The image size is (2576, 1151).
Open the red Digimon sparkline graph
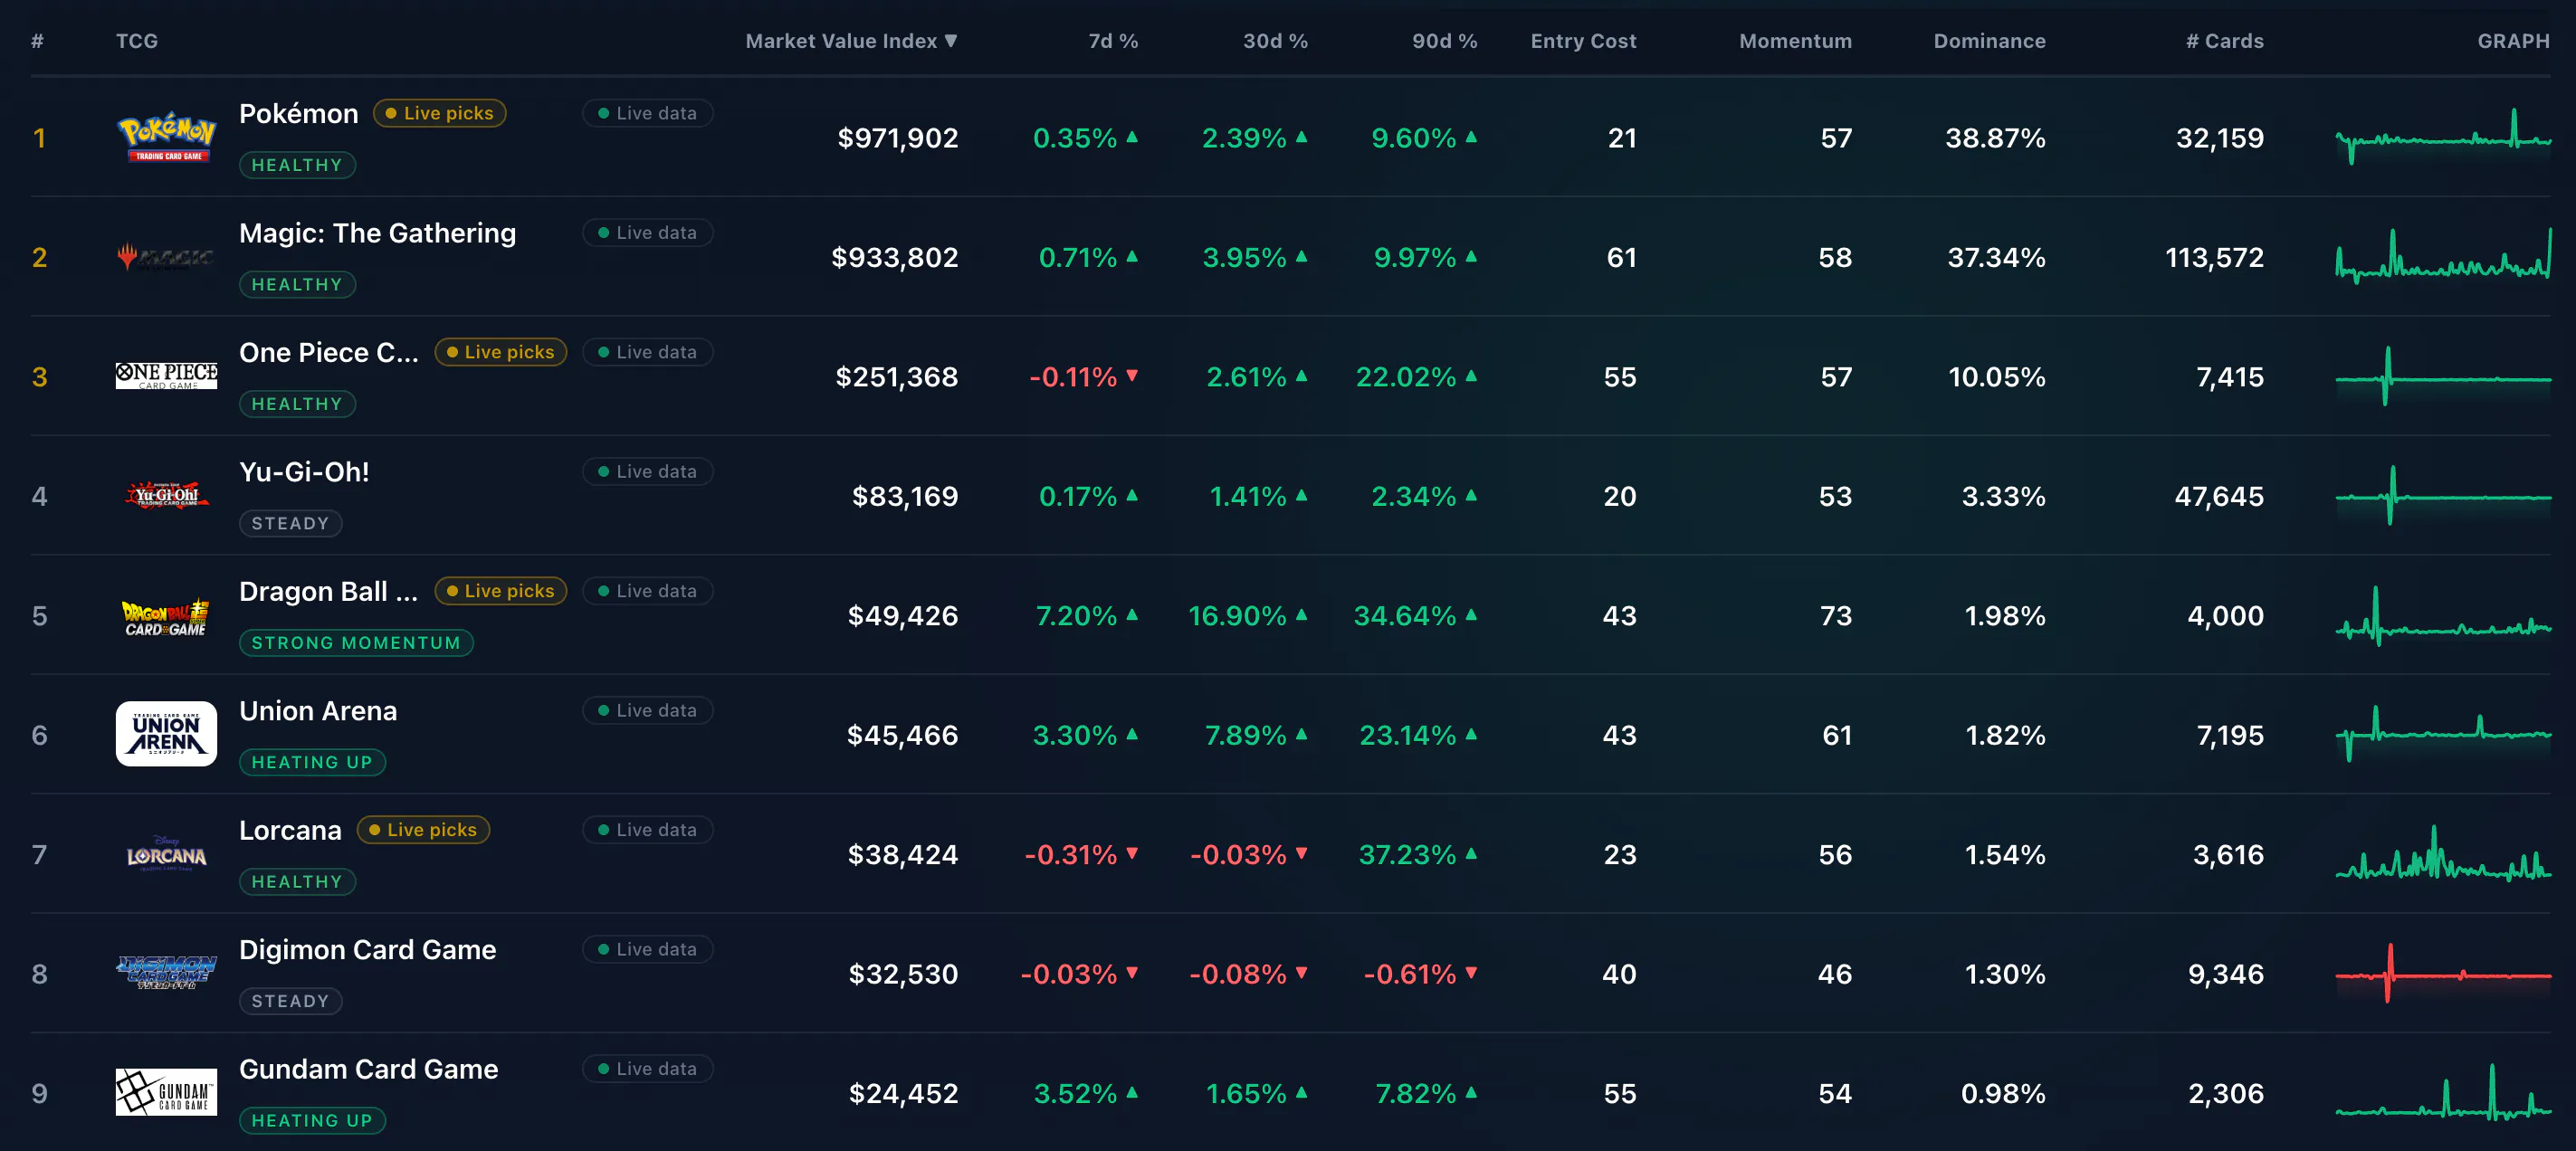pyautogui.click(x=2443, y=973)
